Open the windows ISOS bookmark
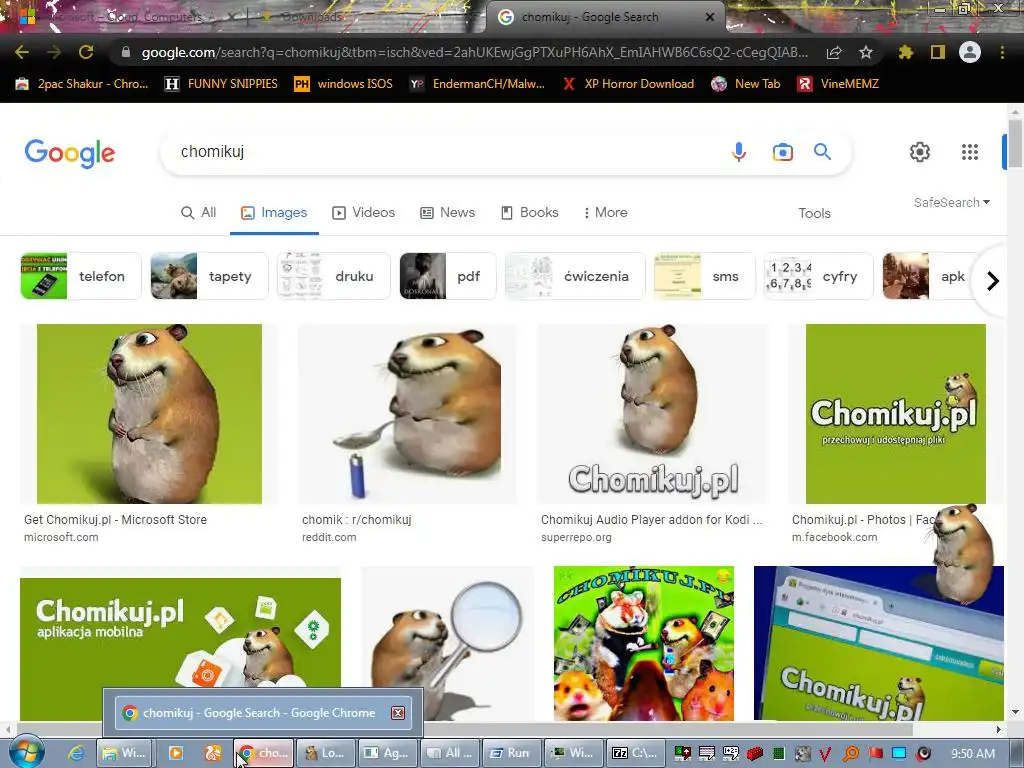The height and width of the screenshot is (768, 1024). (x=344, y=84)
